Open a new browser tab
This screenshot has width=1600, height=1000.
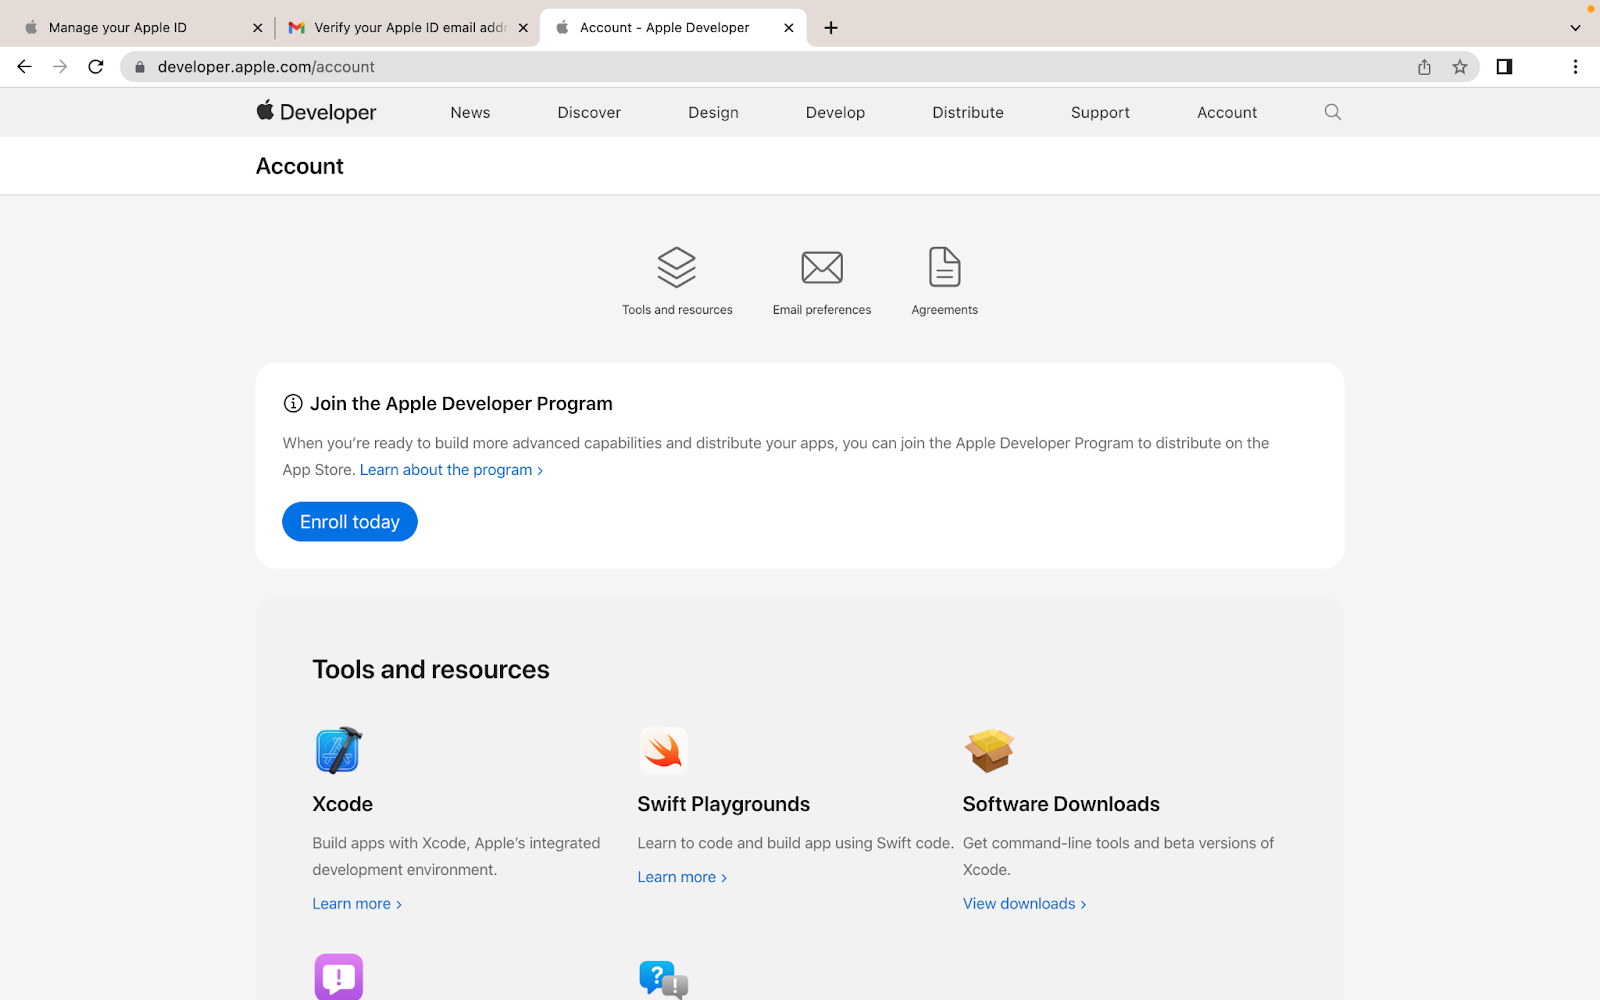point(831,28)
